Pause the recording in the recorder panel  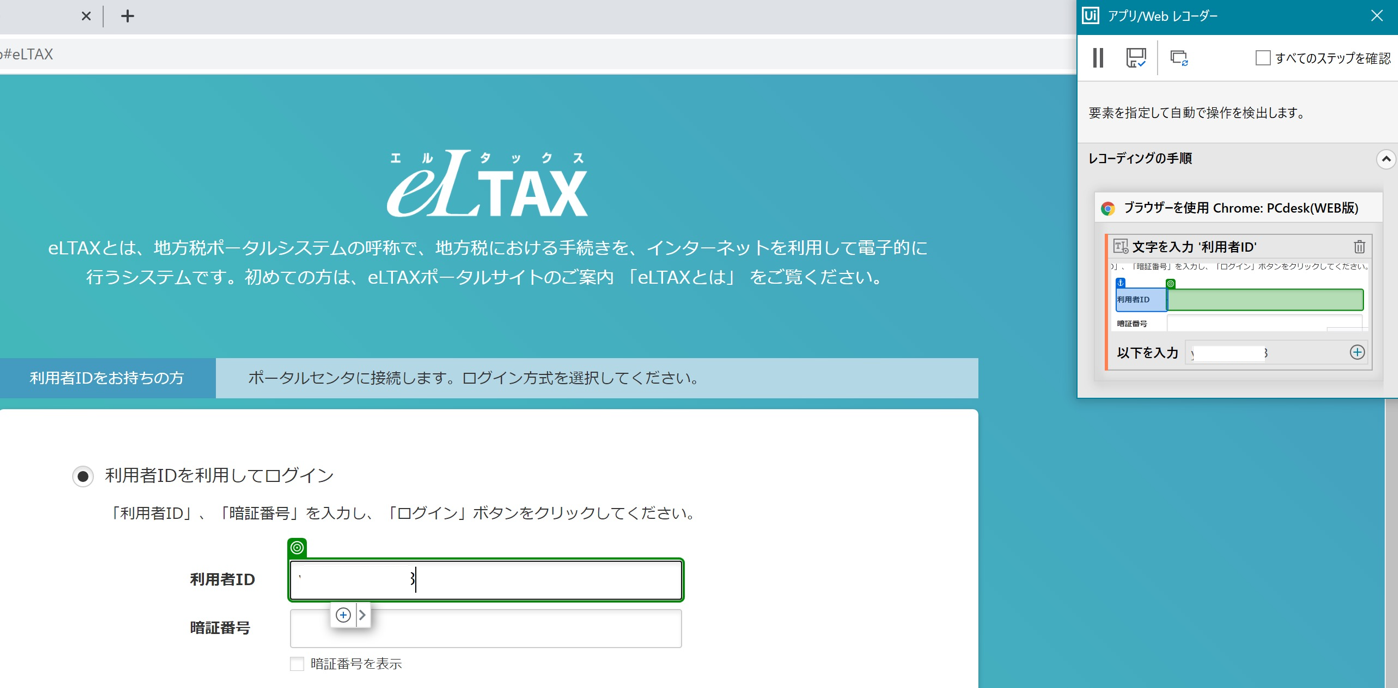click(x=1098, y=58)
